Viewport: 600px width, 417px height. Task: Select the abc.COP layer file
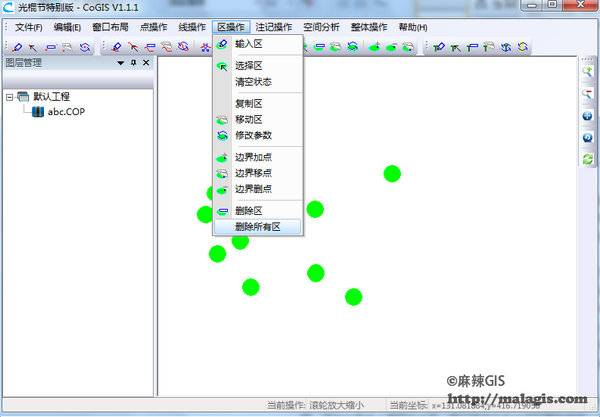(66, 112)
